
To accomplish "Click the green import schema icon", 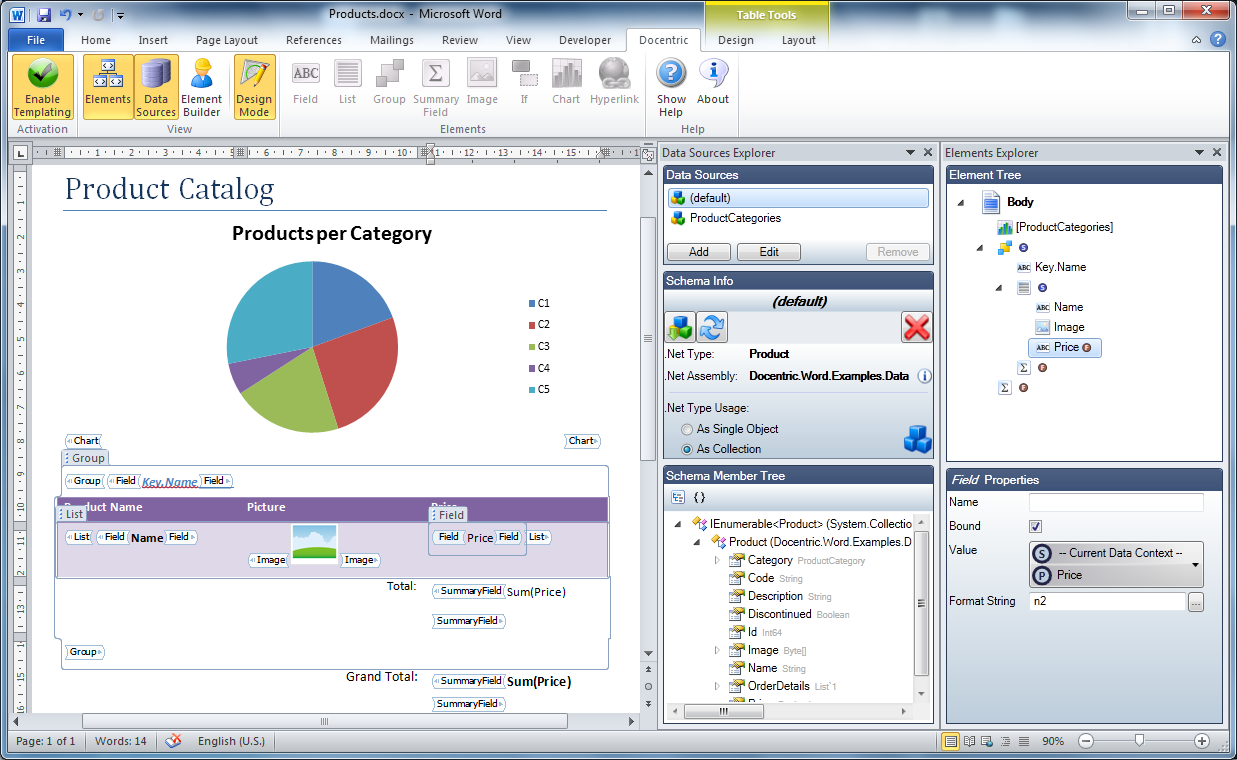I will pyautogui.click(x=680, y=327).
